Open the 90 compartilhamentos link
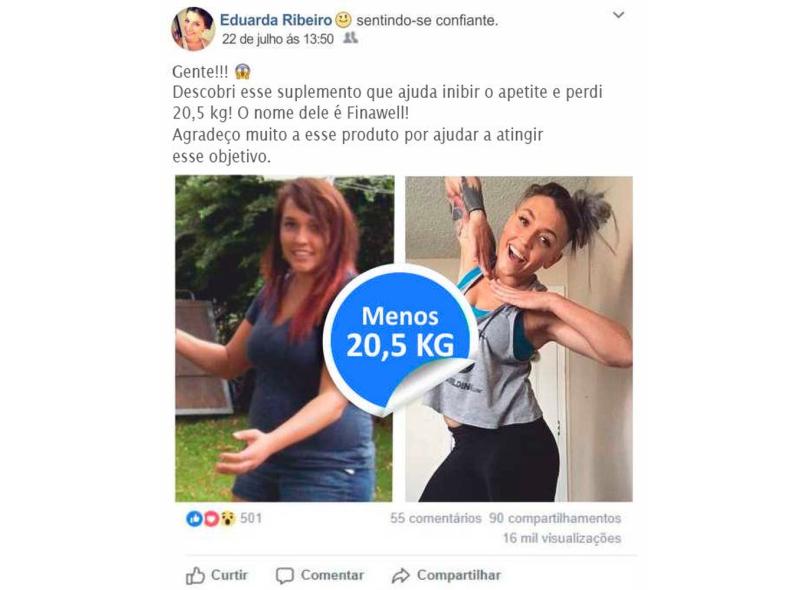The image size is (810, 590). (x=555, y=518)
